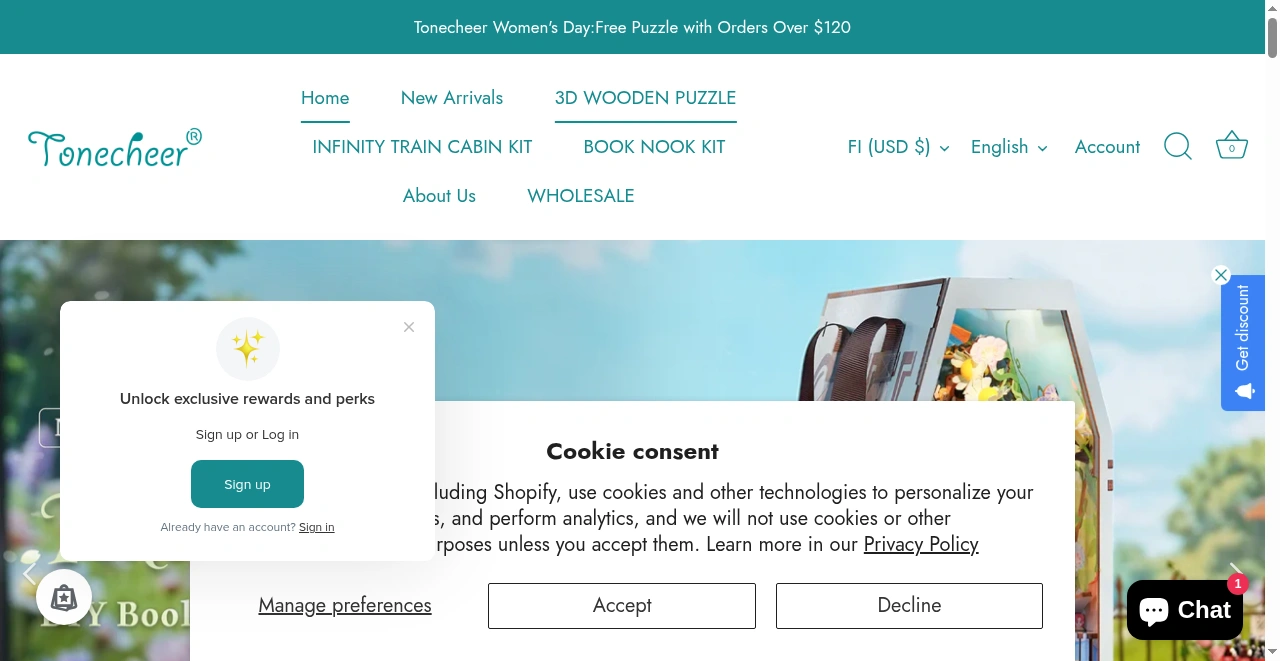This screenshot has height=661, width=1280.
Task: Open the shopping cart basket icon
Action: (x=1231, y=145)
